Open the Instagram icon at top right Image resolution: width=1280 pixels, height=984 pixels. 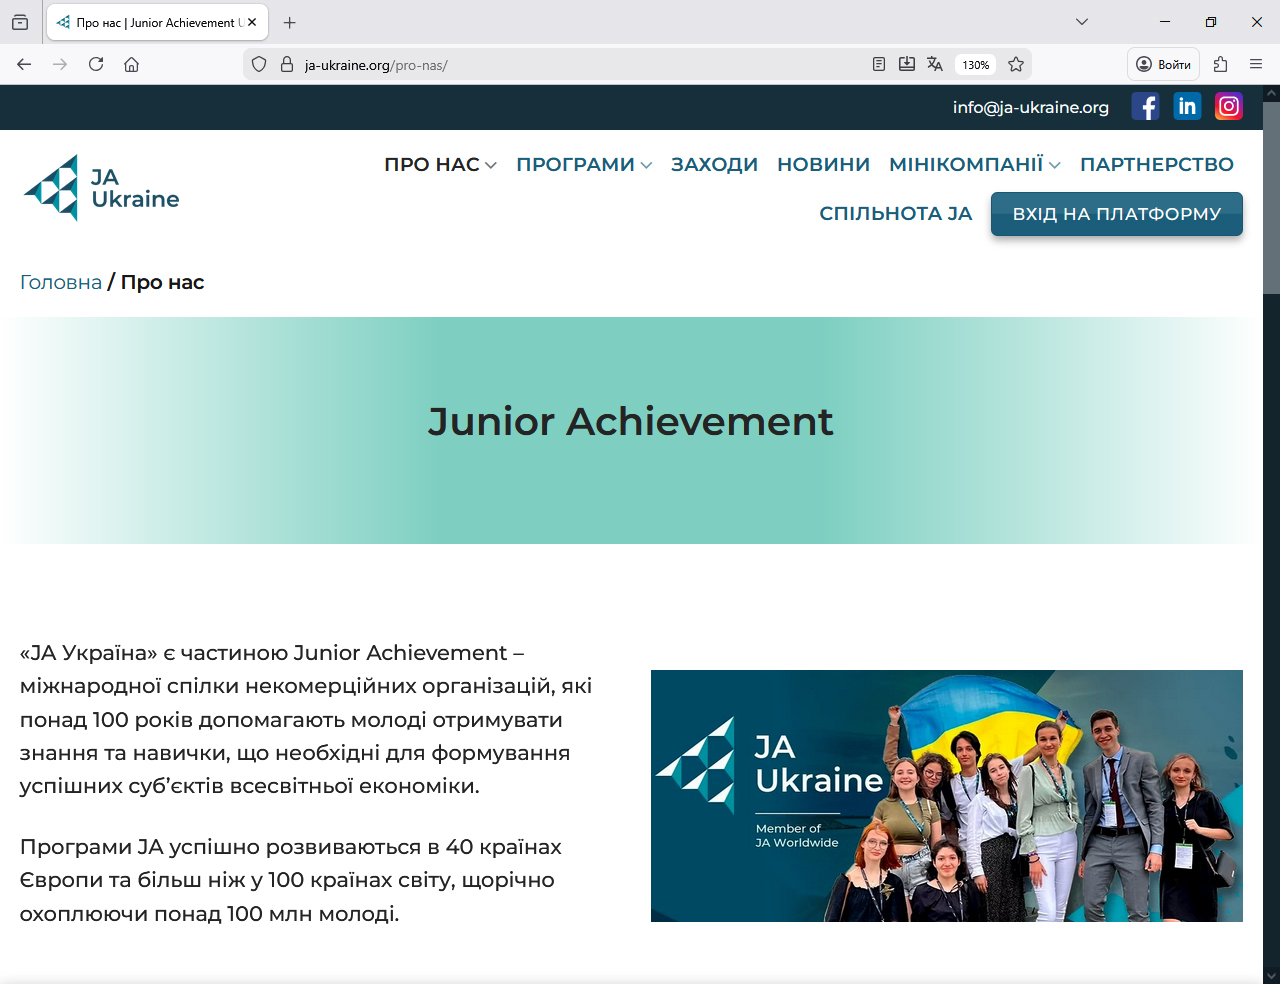click(x=1228, y=106)
